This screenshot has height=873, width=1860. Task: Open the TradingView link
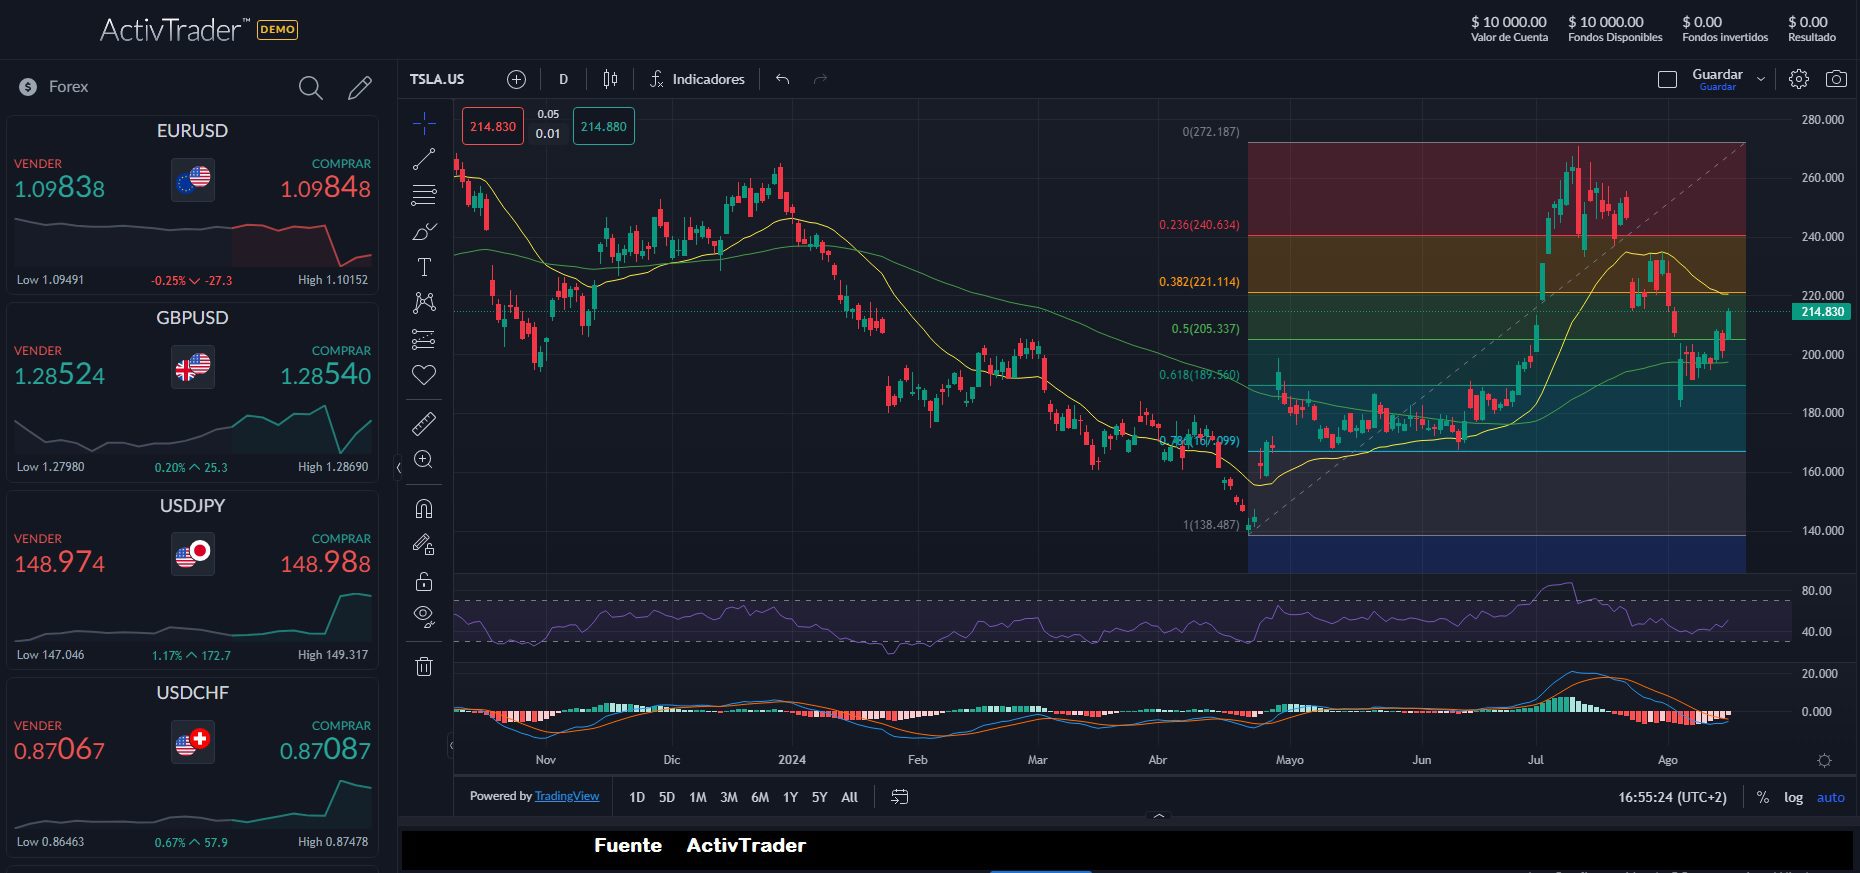[567, 796]
